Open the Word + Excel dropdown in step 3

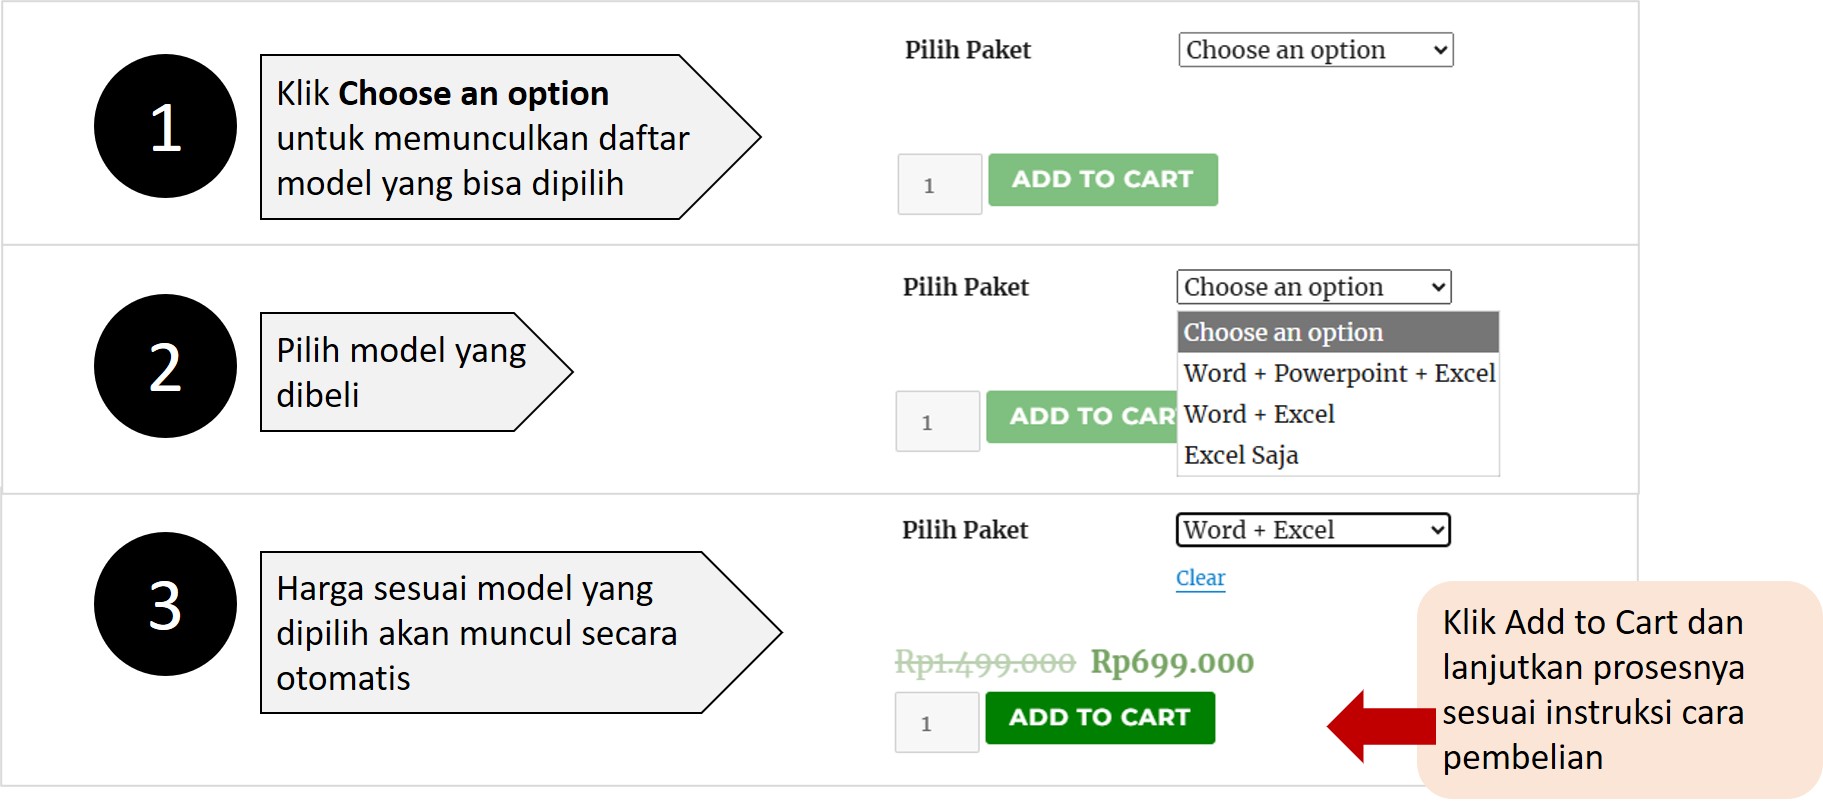click(1311, 529)
